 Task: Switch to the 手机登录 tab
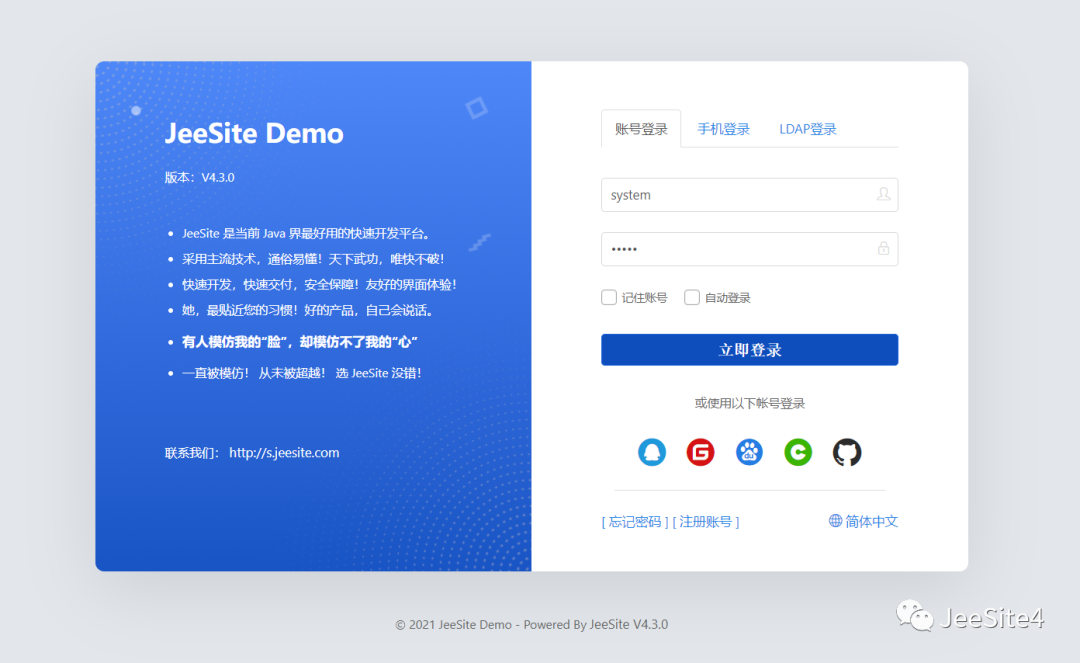coord(723,129)
